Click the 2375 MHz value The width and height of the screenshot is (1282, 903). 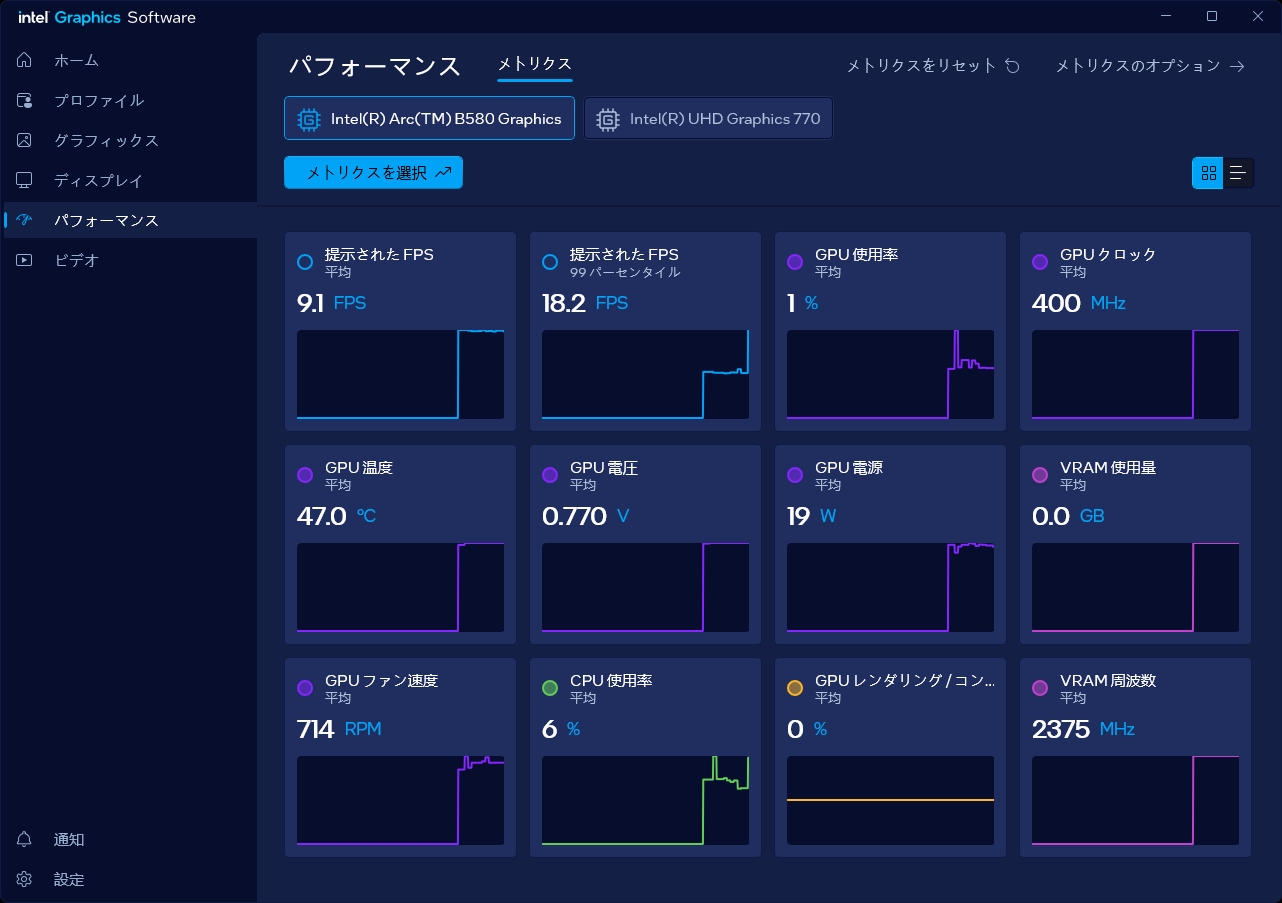1083,729
